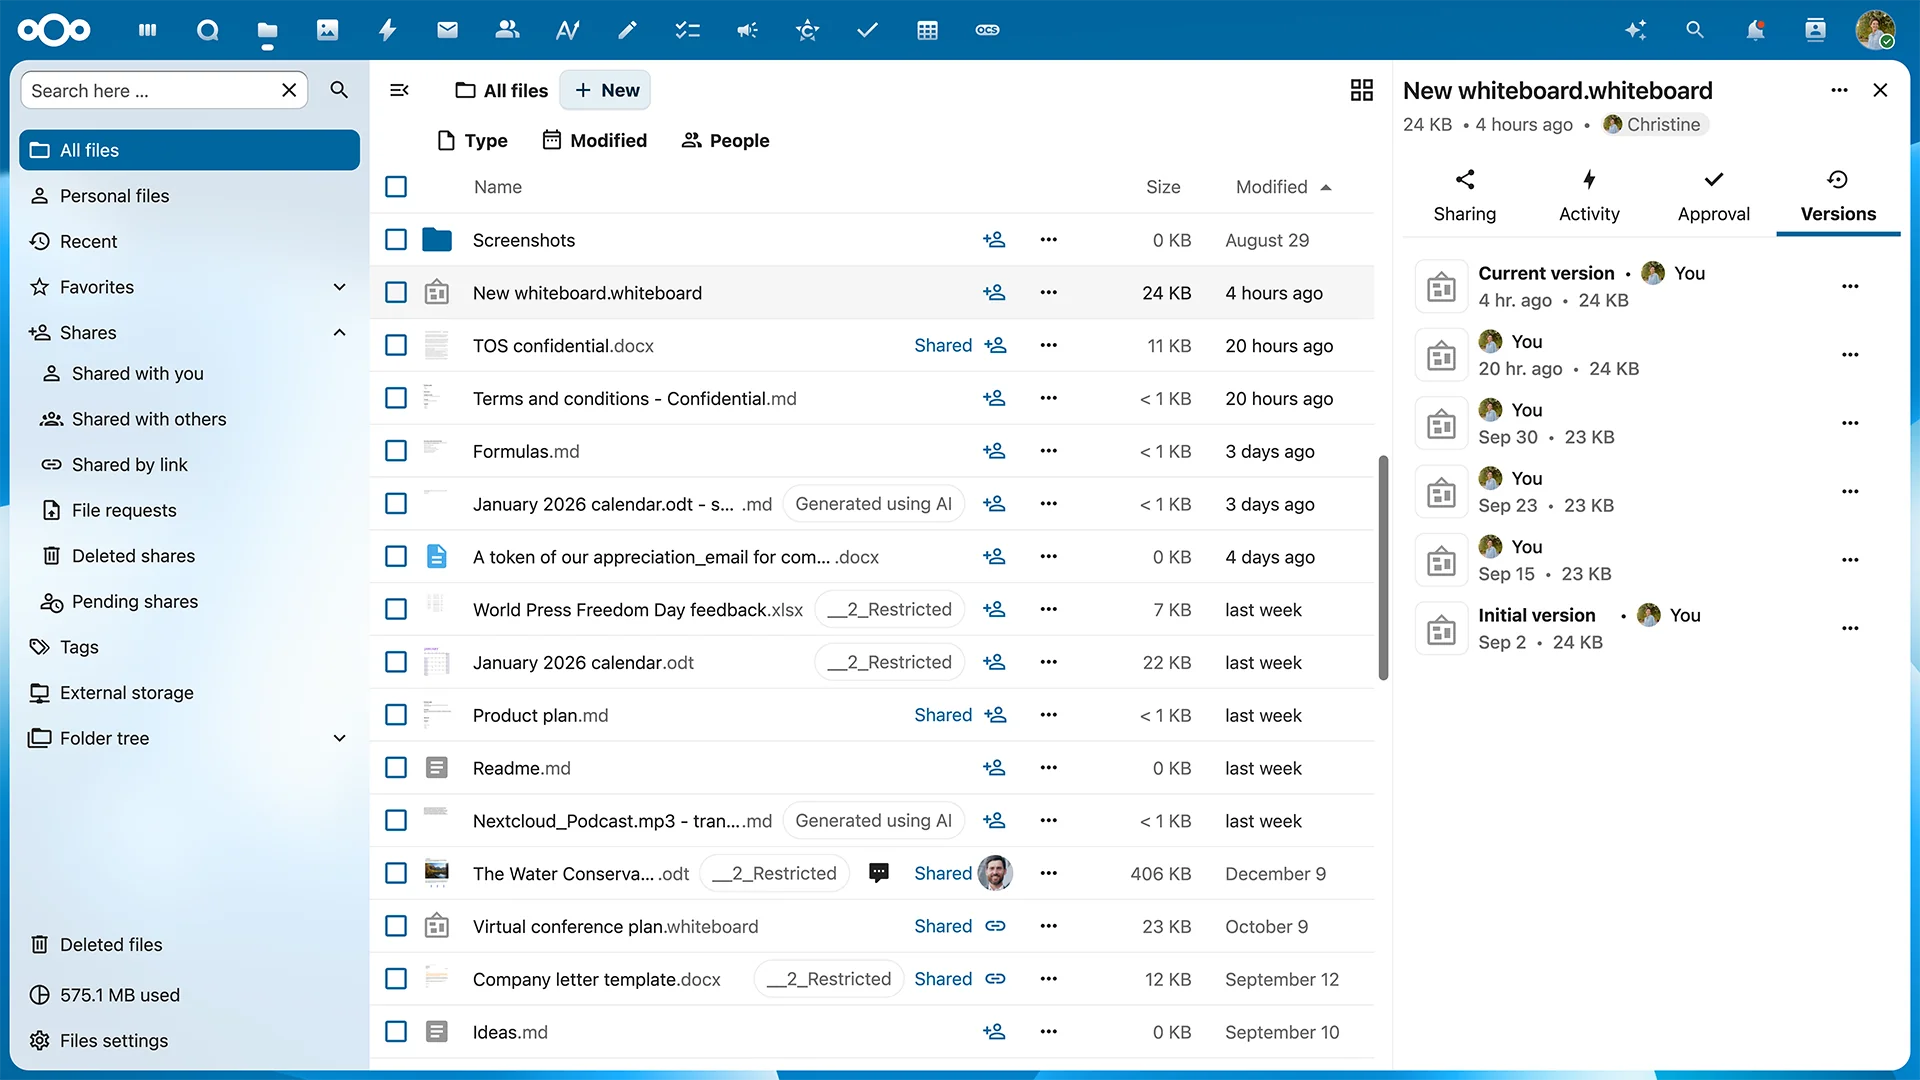The height and width of the screenshot is (1080, 1920).
Task: Open notifications via the bell icon
Action: tap(1755, 31)
